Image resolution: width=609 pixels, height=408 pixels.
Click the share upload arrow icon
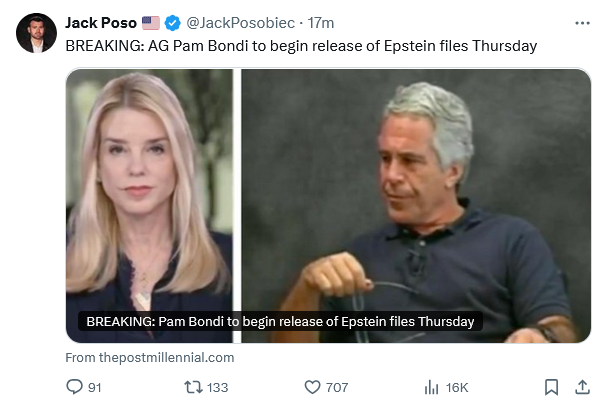[582, 387]
